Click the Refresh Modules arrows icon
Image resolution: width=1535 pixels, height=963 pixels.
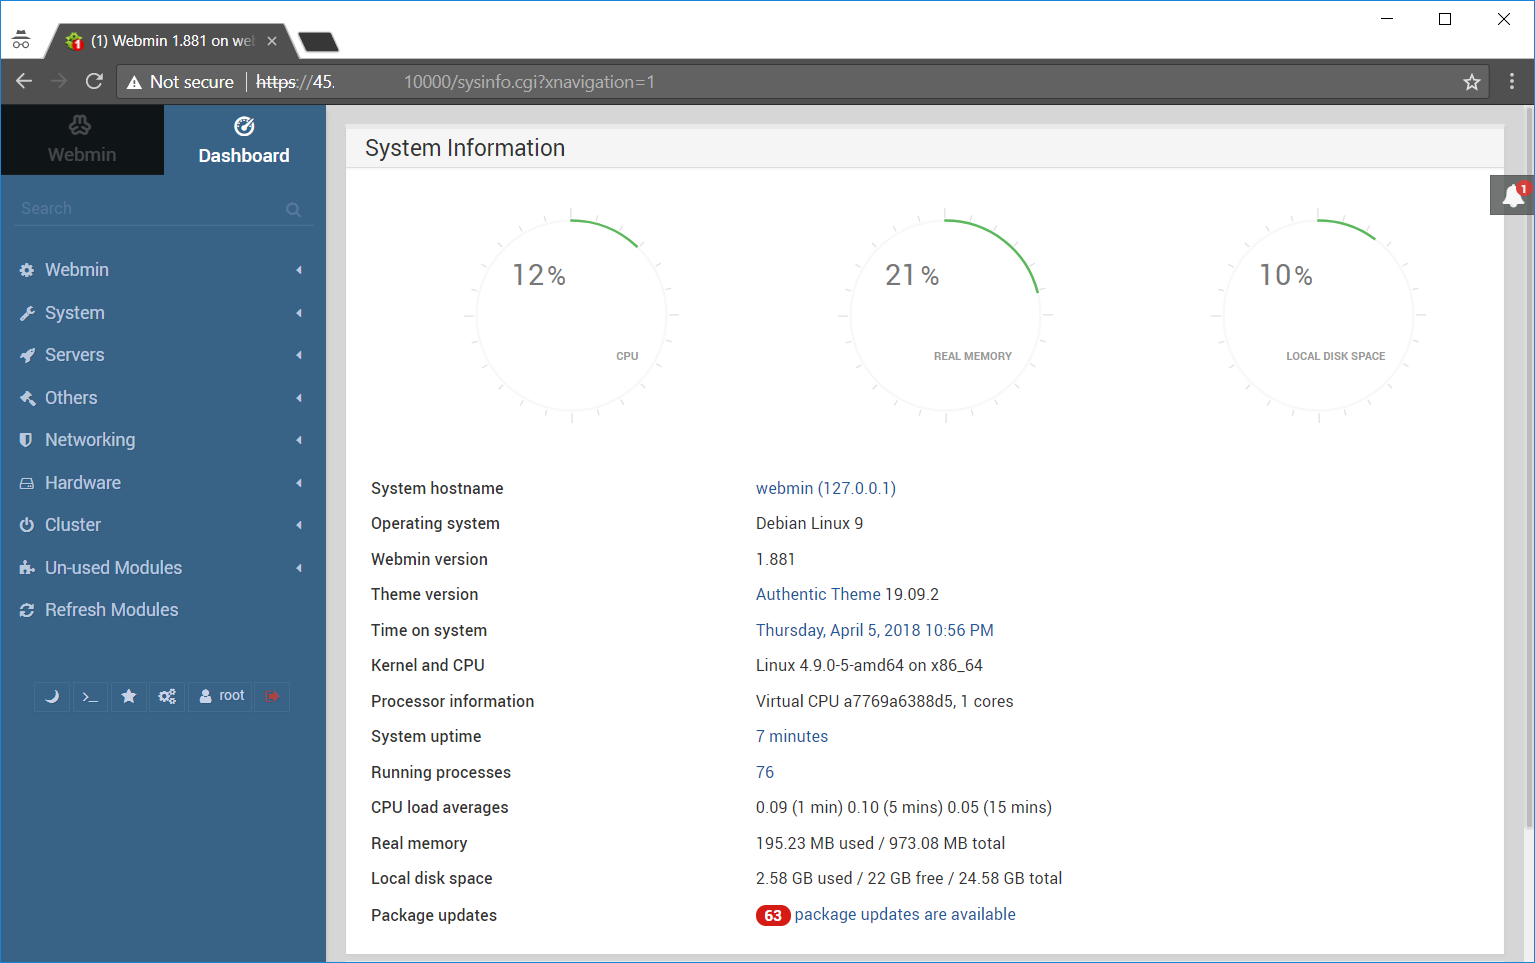click(27, 610)
